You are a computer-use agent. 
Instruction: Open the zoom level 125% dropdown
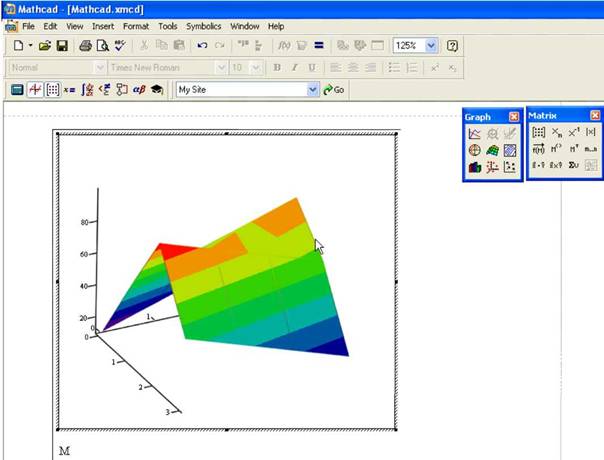click(x=431, y=46)
